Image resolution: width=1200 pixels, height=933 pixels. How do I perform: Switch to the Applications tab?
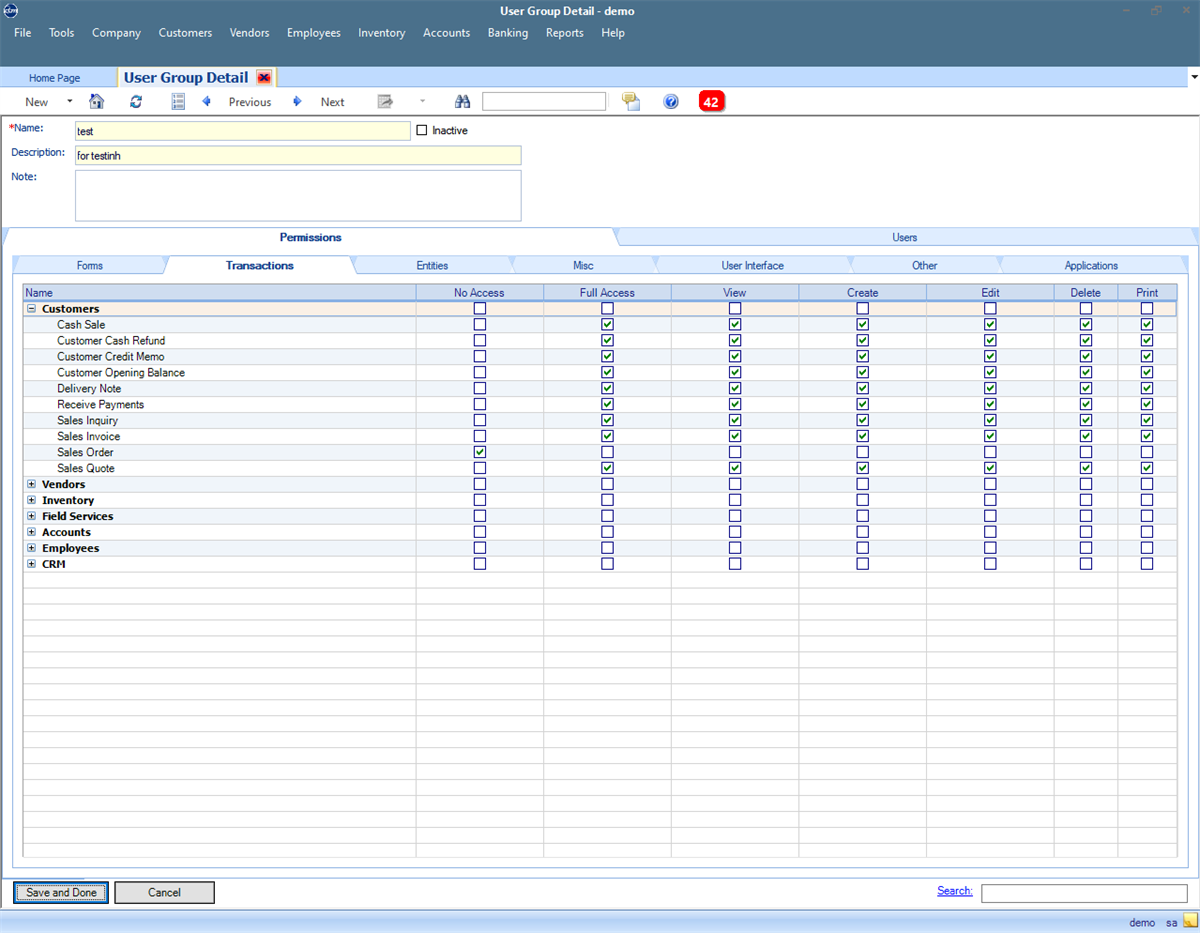pyautogui.click(x=1091, y=266)
